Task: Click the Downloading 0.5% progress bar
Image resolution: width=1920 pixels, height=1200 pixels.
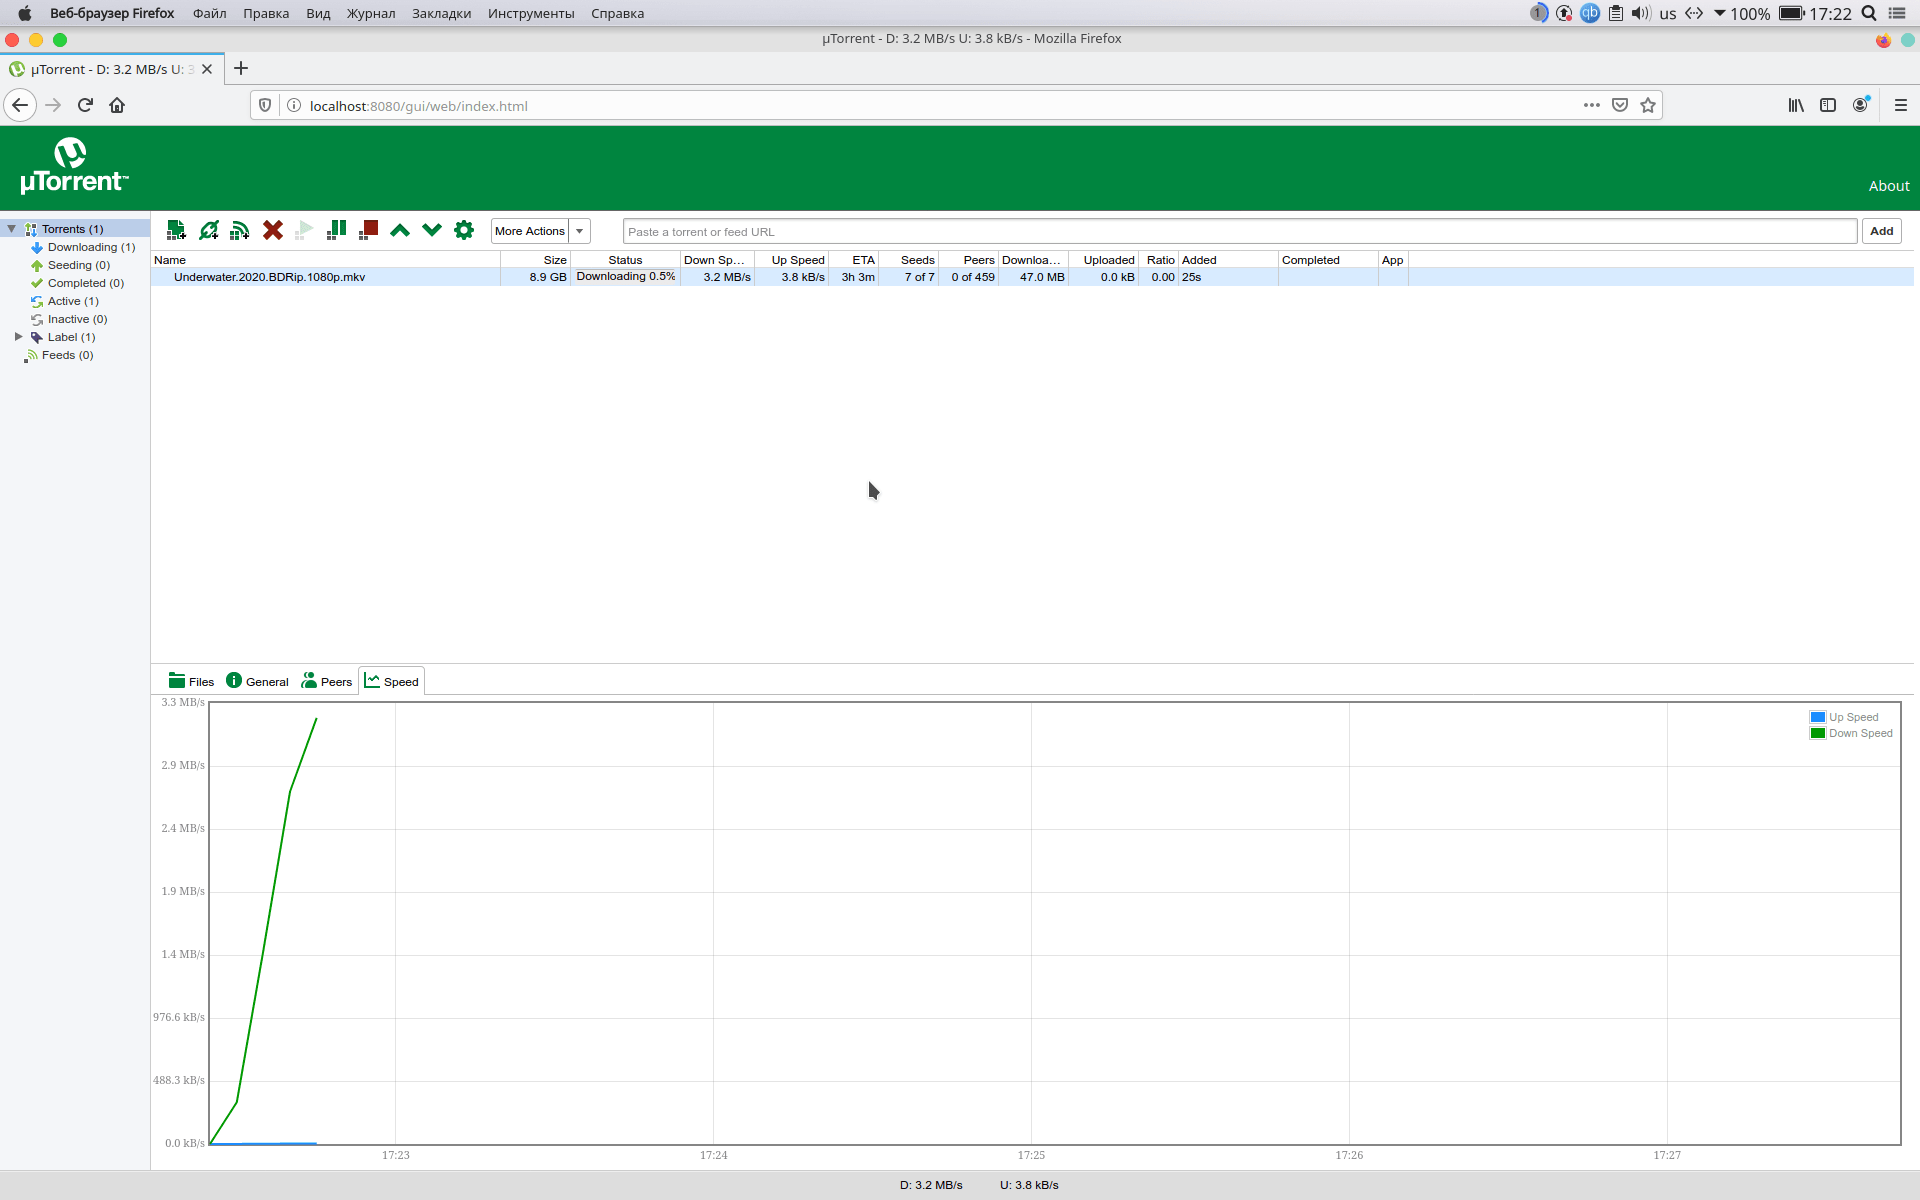Action: click(626, 277)
